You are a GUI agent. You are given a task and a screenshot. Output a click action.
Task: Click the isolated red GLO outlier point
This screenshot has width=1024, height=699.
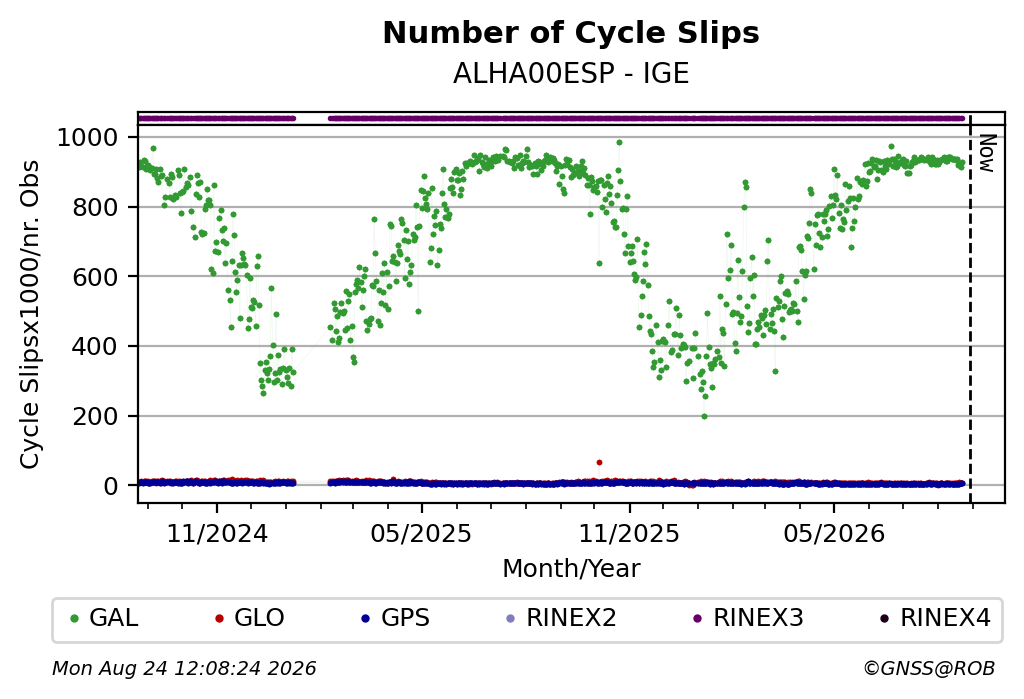(599, 463)
